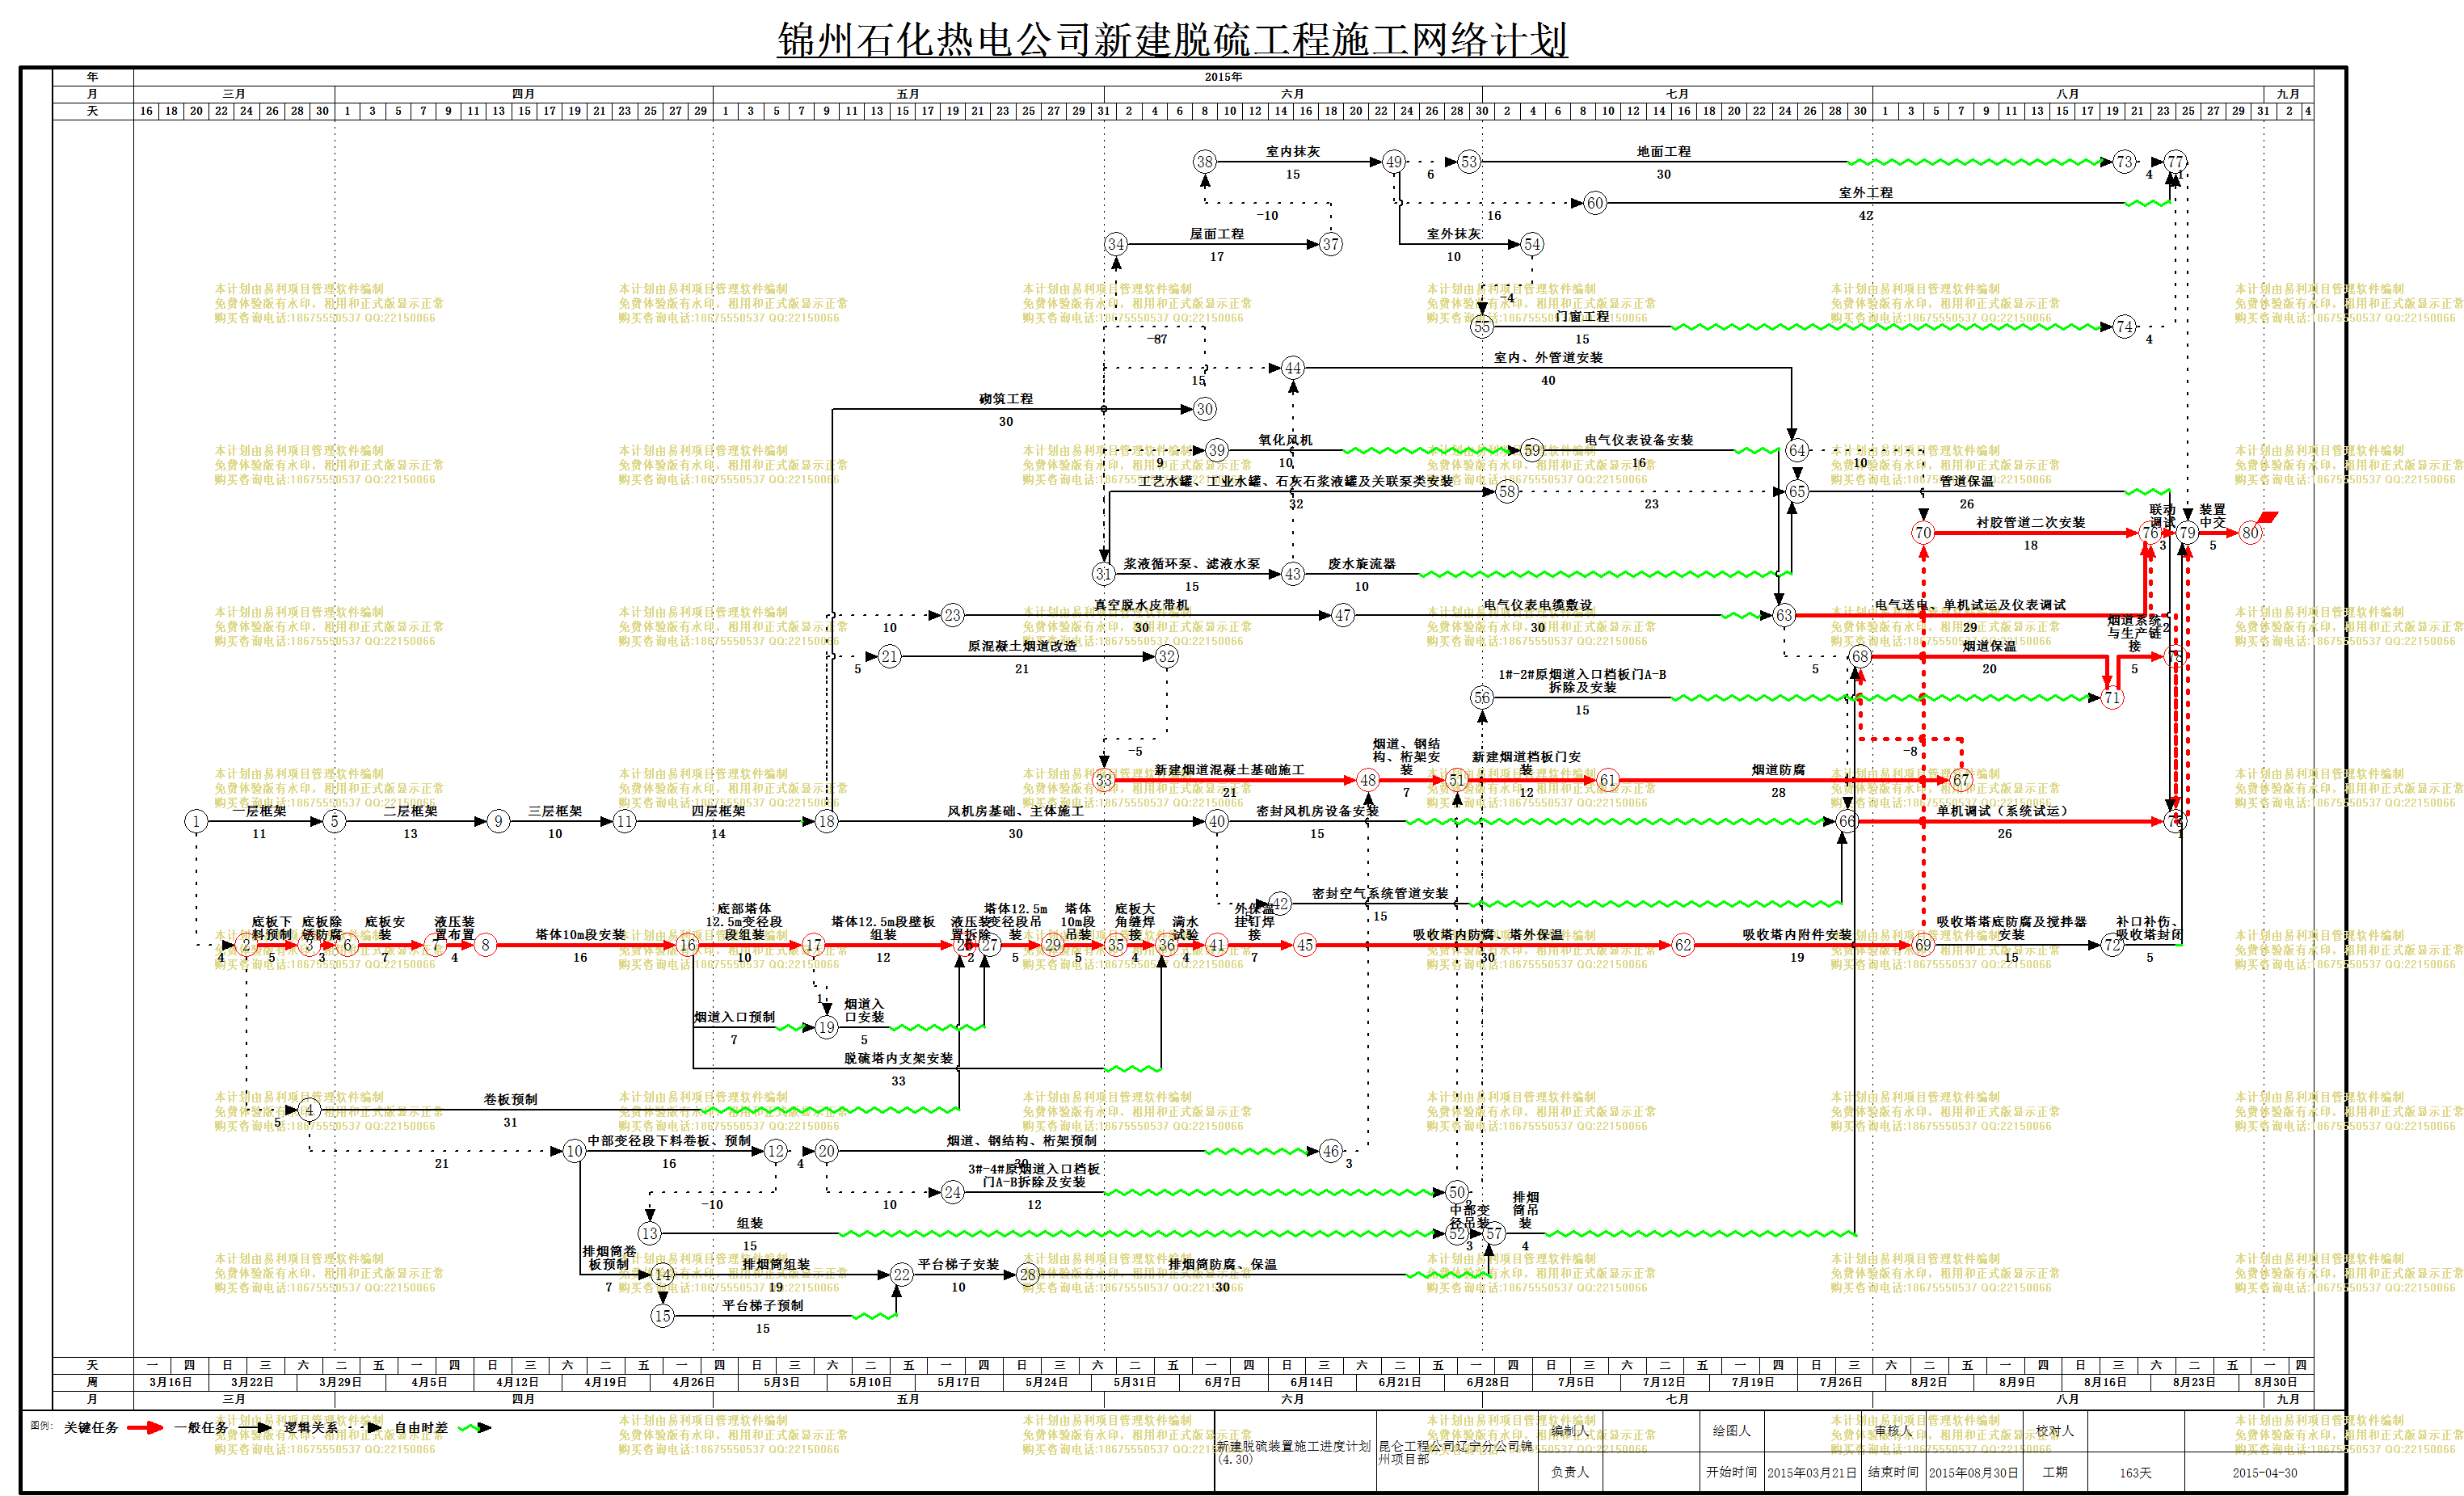Viewport: 2464px width, 1496px height.
Task: Select node 15 before 平台梯子预制
Action: 662,1316
